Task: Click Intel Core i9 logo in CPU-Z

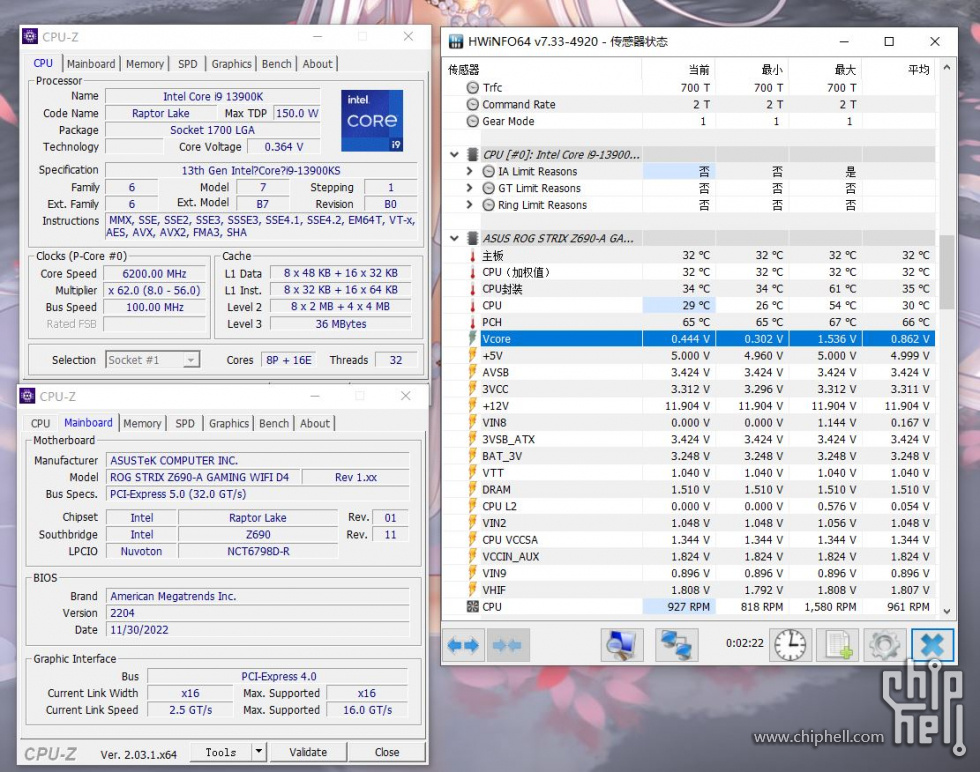Action: (x=372, y=121)
